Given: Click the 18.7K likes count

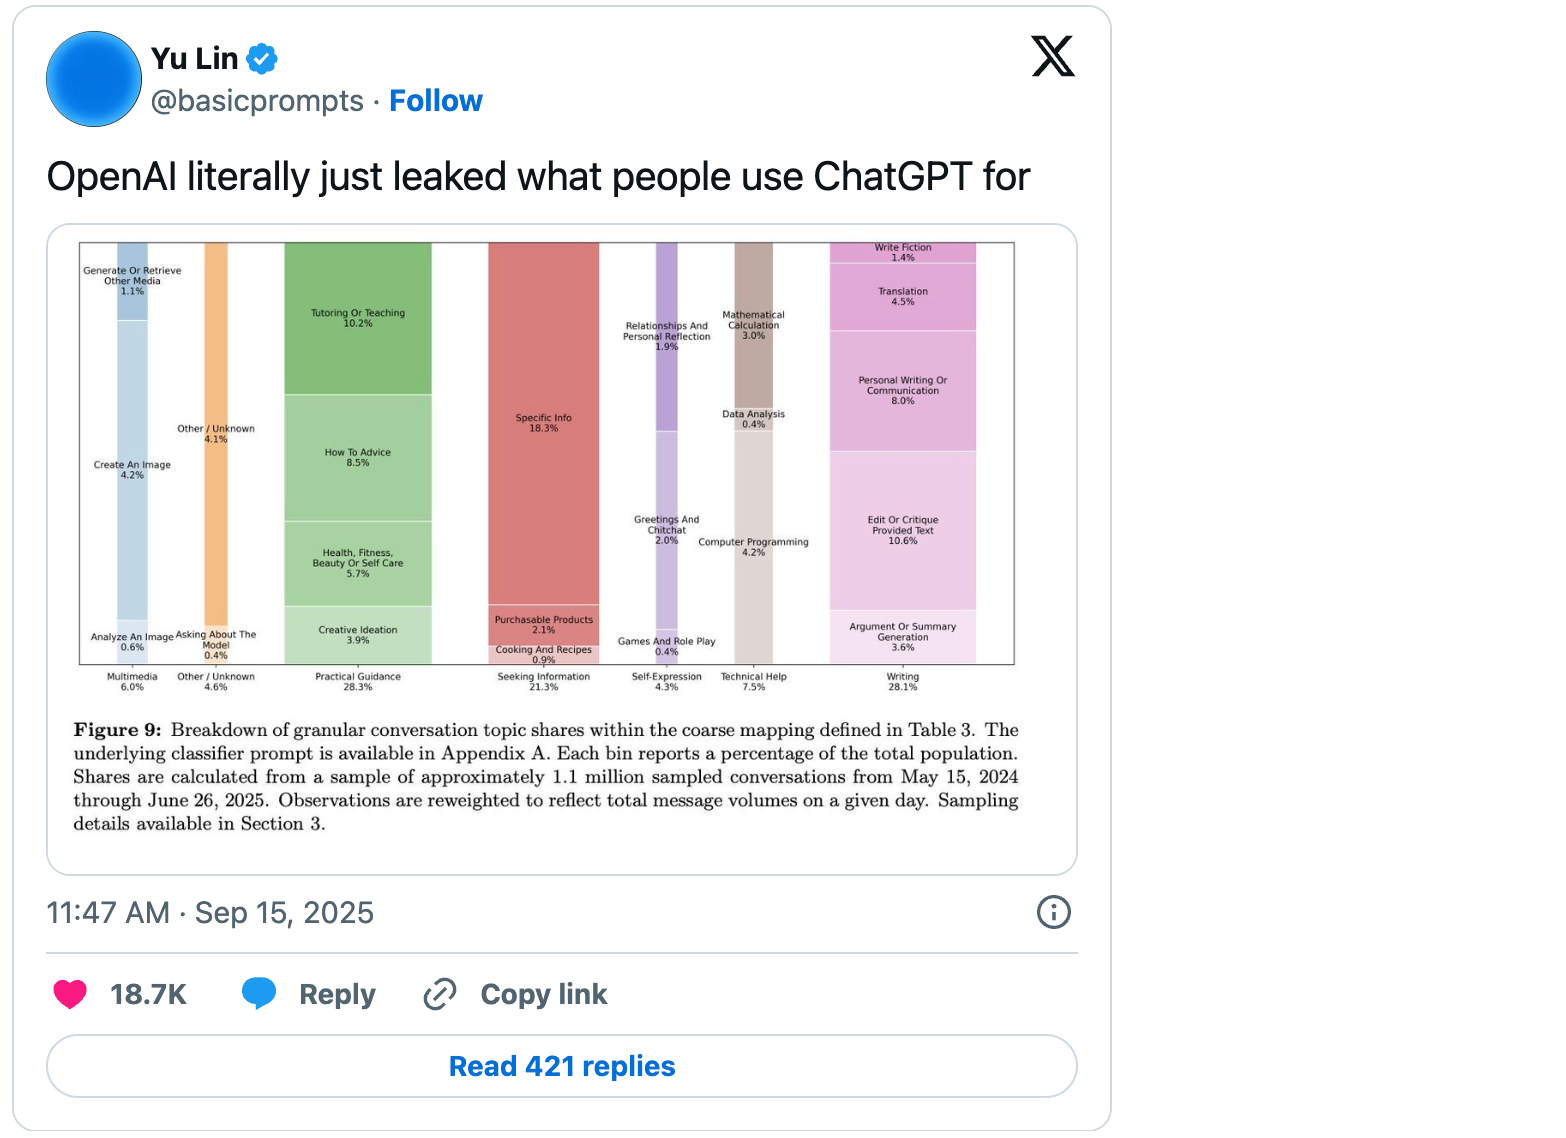Looking at the screenshot, I should click(x=148, y=994).
